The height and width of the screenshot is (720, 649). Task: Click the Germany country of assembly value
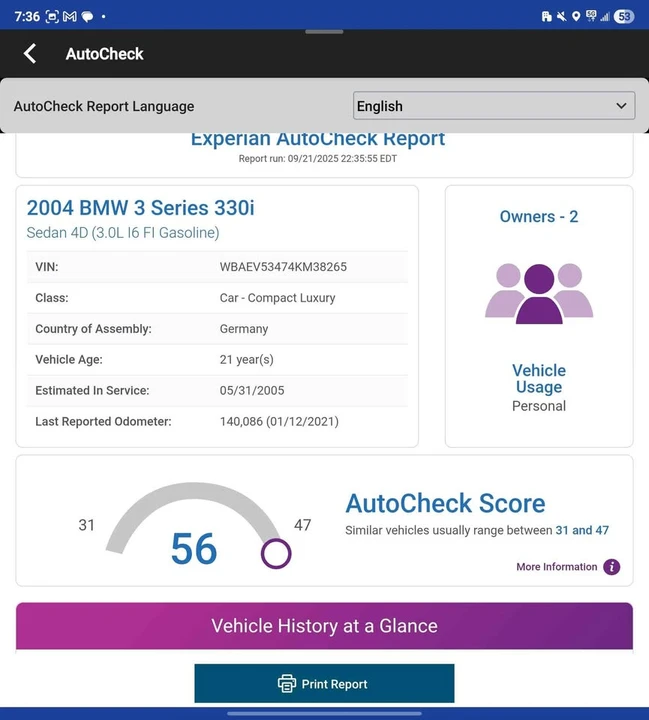tap(244, 329)
